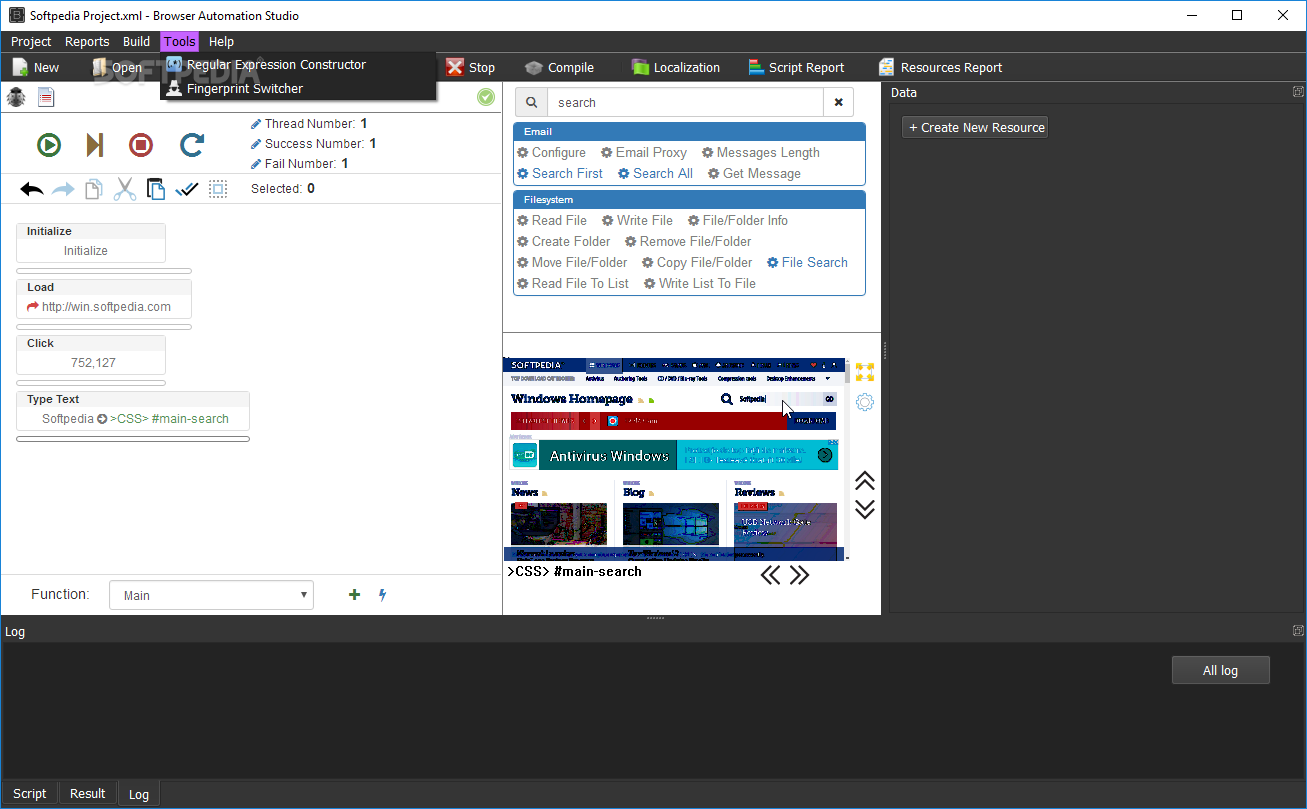
Task: Click the double right chevrons
Action: tap(799, 575)
